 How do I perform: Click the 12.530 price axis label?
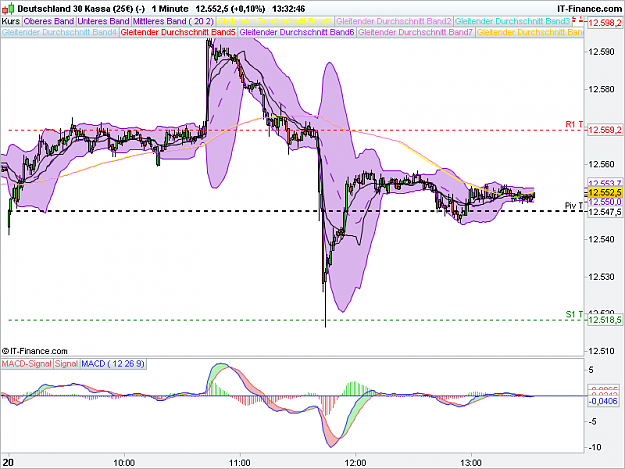pos(601,277)
